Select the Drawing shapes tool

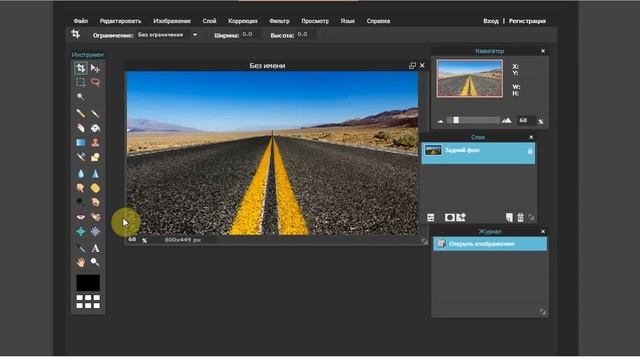(x=95, y=157)
